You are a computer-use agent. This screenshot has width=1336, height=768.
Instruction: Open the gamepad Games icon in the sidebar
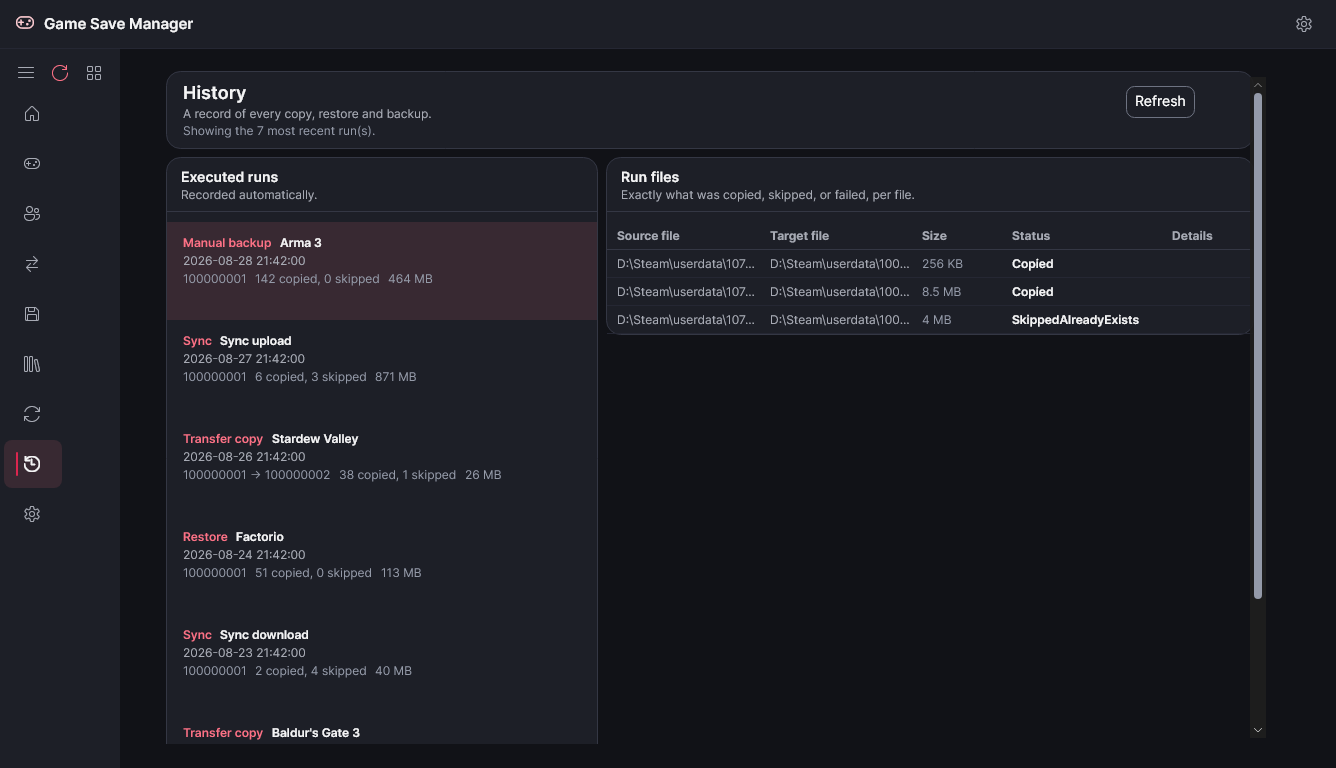pos(32,164)
